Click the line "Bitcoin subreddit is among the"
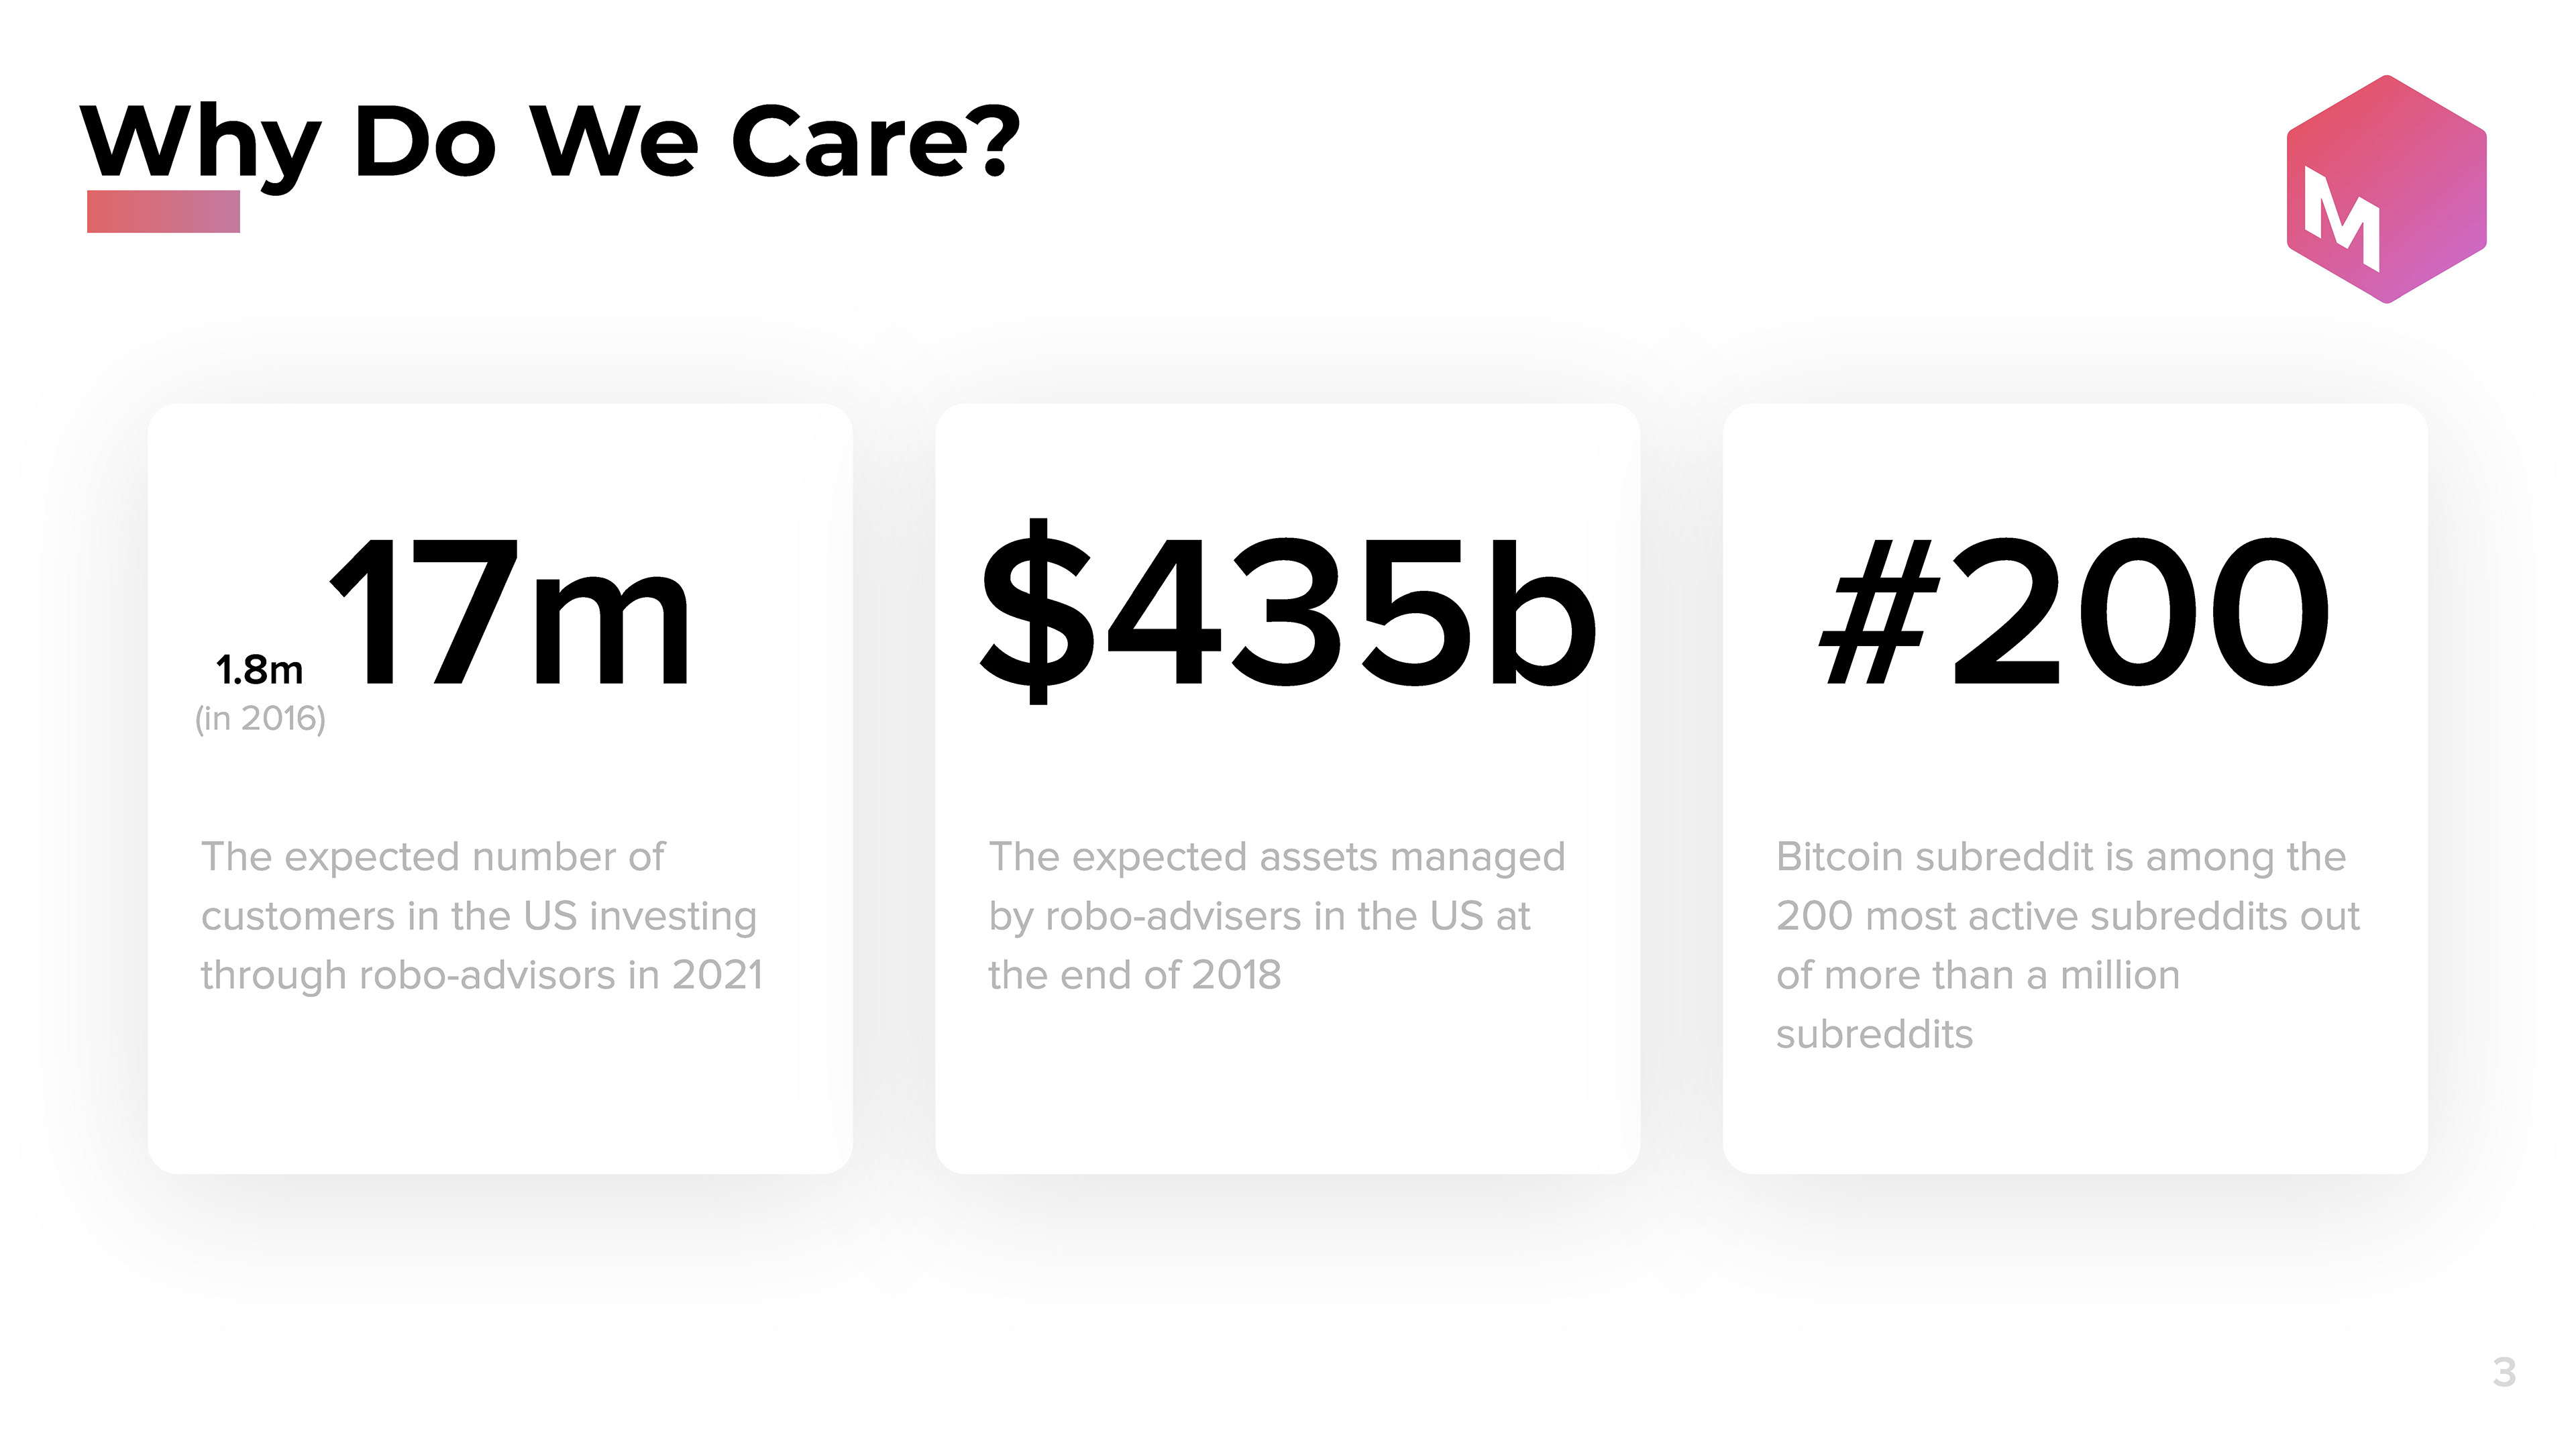Viewport: 2576px width, 1449px height. pos(2060,857)
